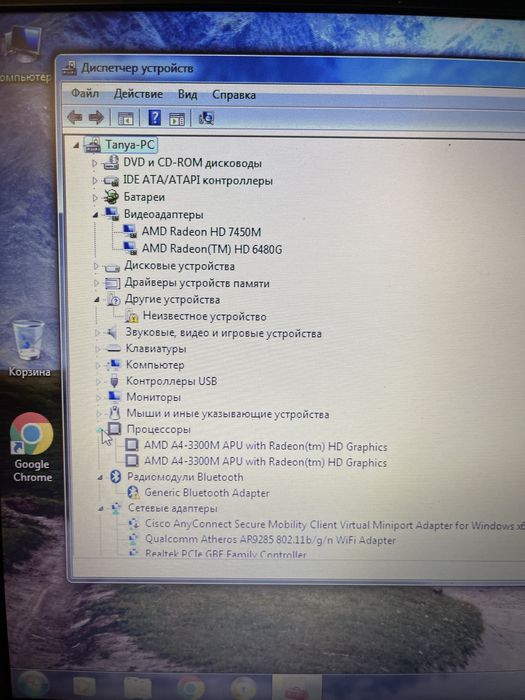
Task: Click the Неизвестное устройство warning icon
Action: point(132,317)
